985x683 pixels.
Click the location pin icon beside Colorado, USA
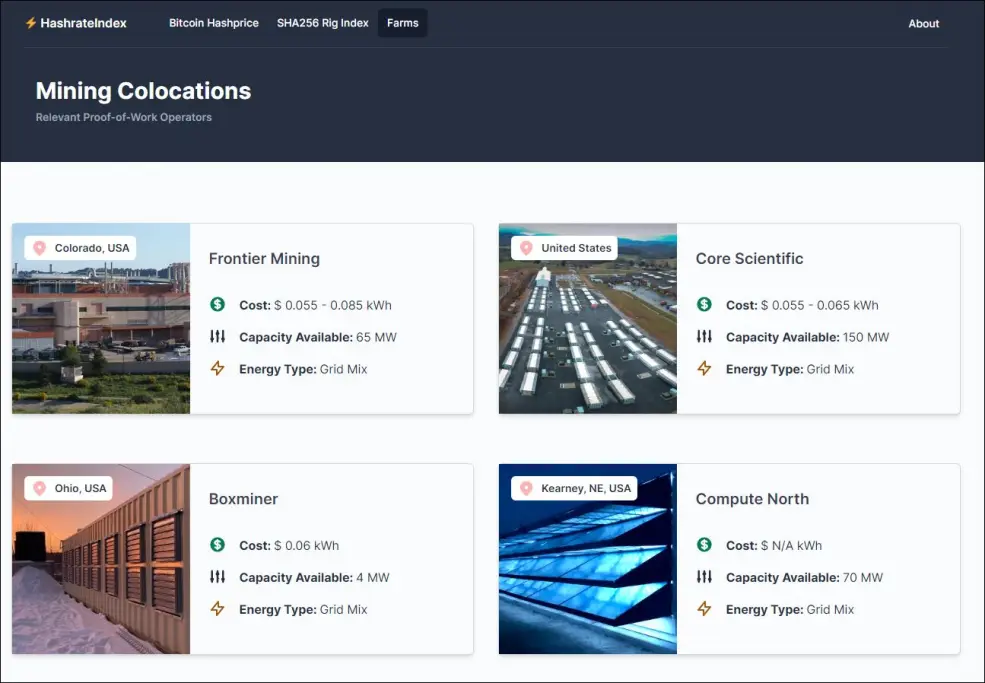point(40,248)
